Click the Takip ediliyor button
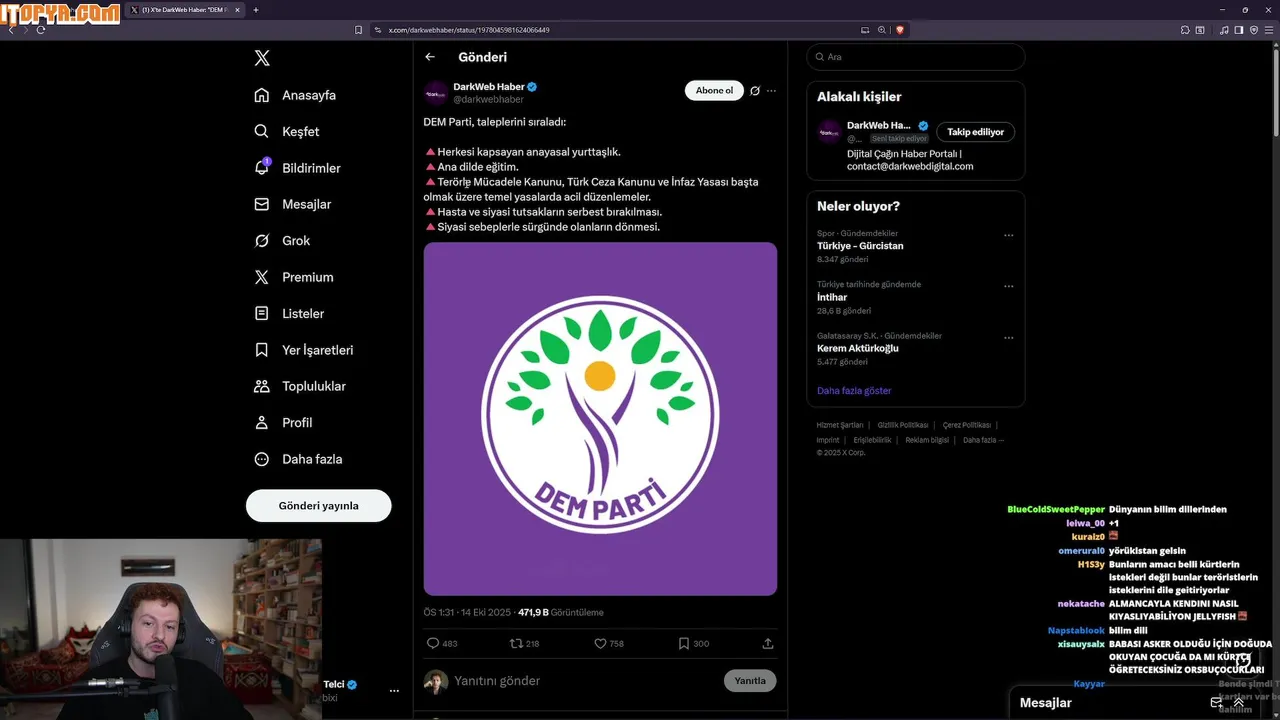Image resolution: width=1280 pixels, height=720 pixels. pyautogui.click(x=975, y=132)
